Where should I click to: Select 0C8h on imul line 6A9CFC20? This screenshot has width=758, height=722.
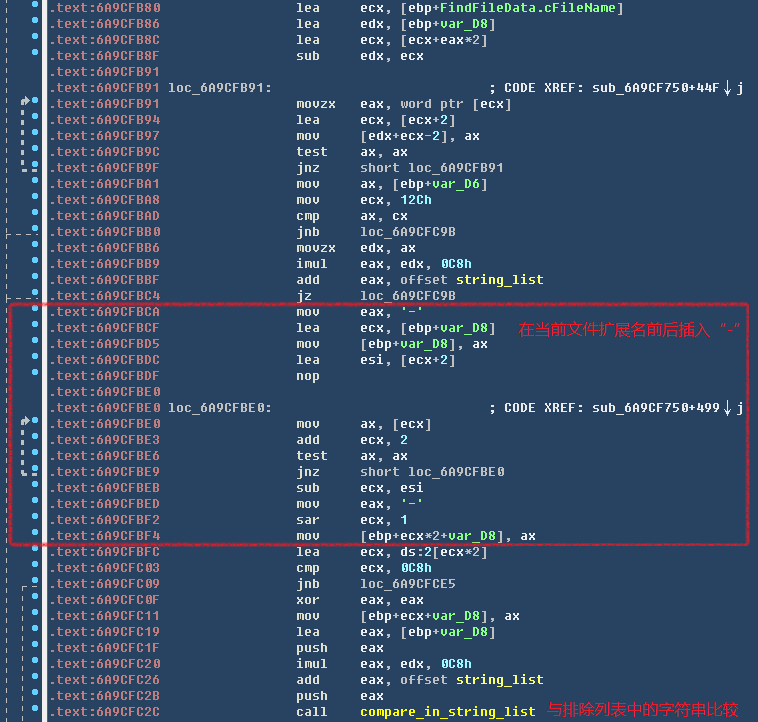tap(456, 664)
